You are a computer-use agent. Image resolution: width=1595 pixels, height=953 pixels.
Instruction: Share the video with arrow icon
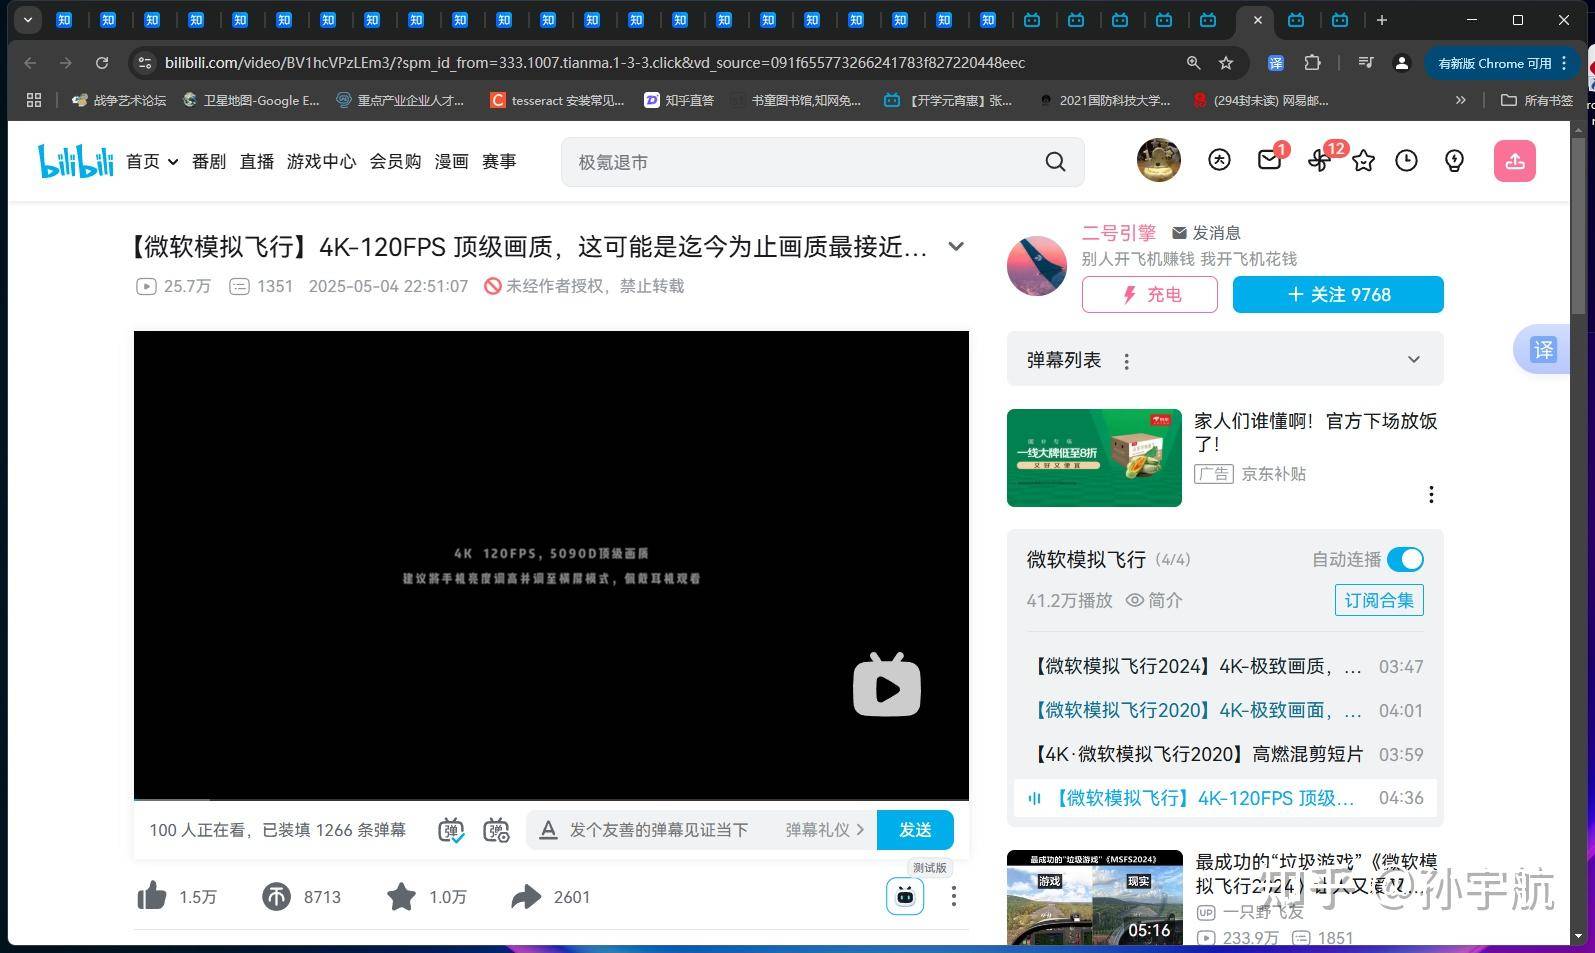click(x=526, y=896)
